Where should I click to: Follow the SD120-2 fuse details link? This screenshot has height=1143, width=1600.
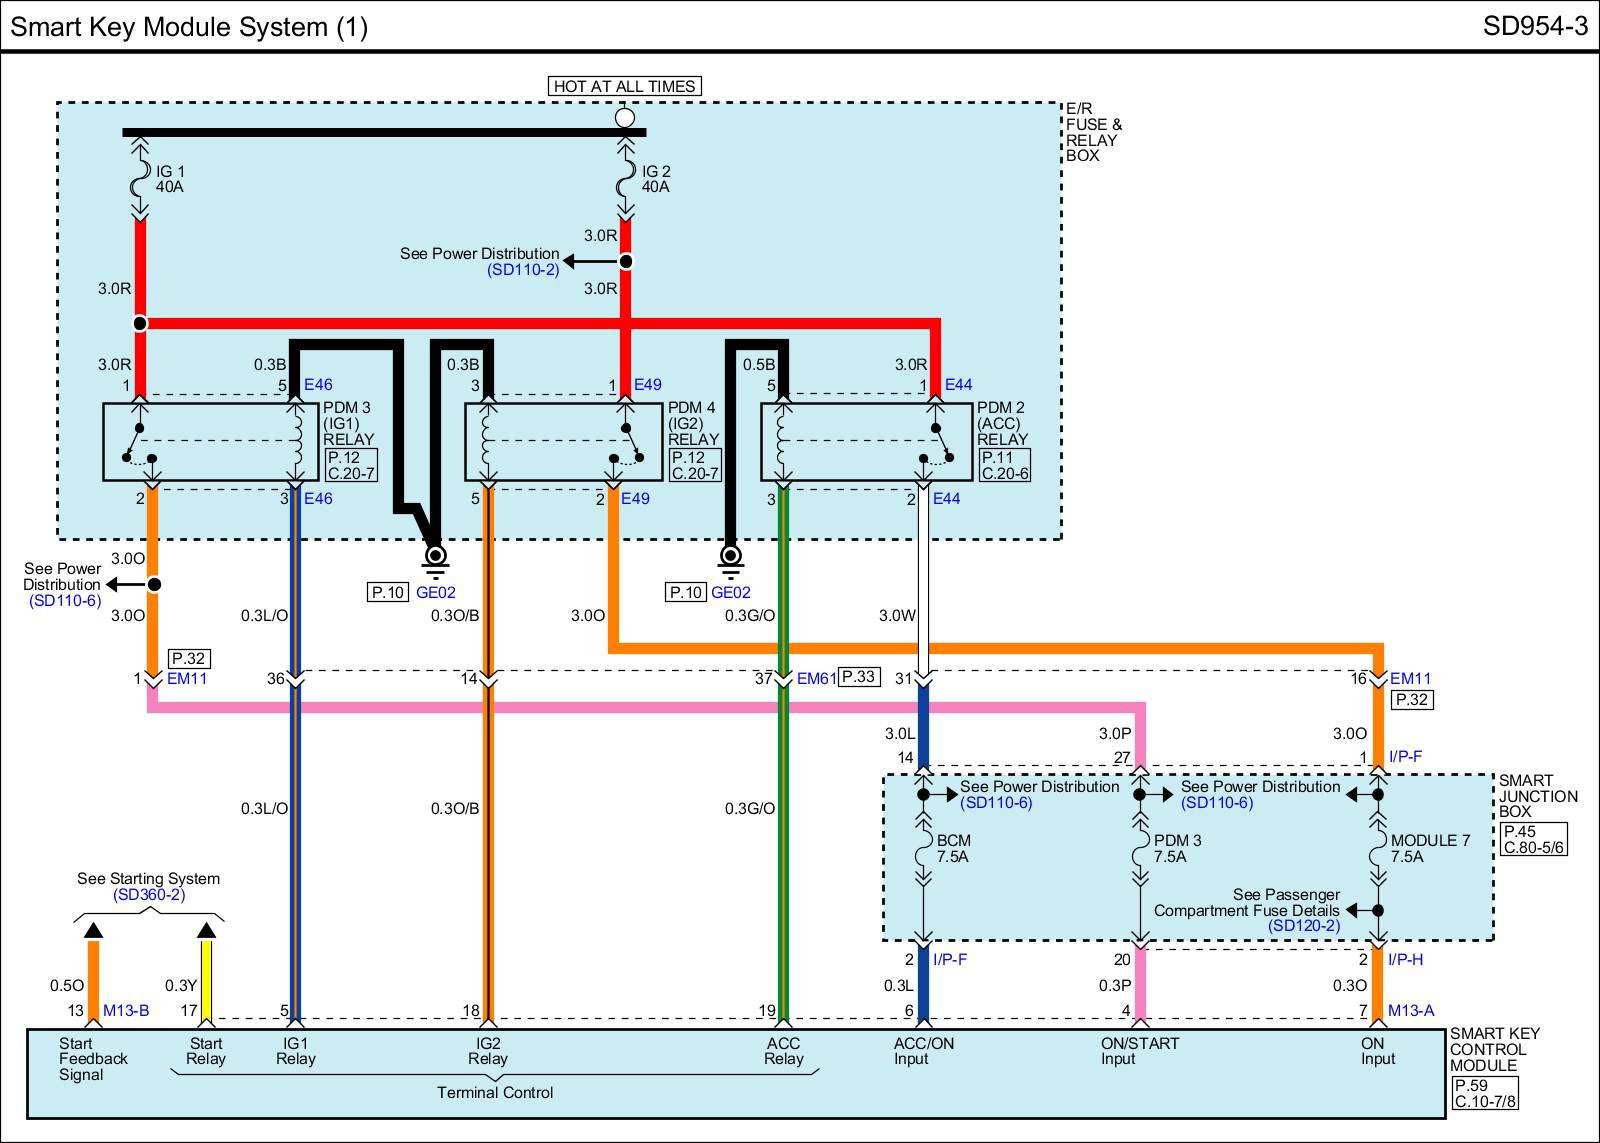[x=1304, y=926]
